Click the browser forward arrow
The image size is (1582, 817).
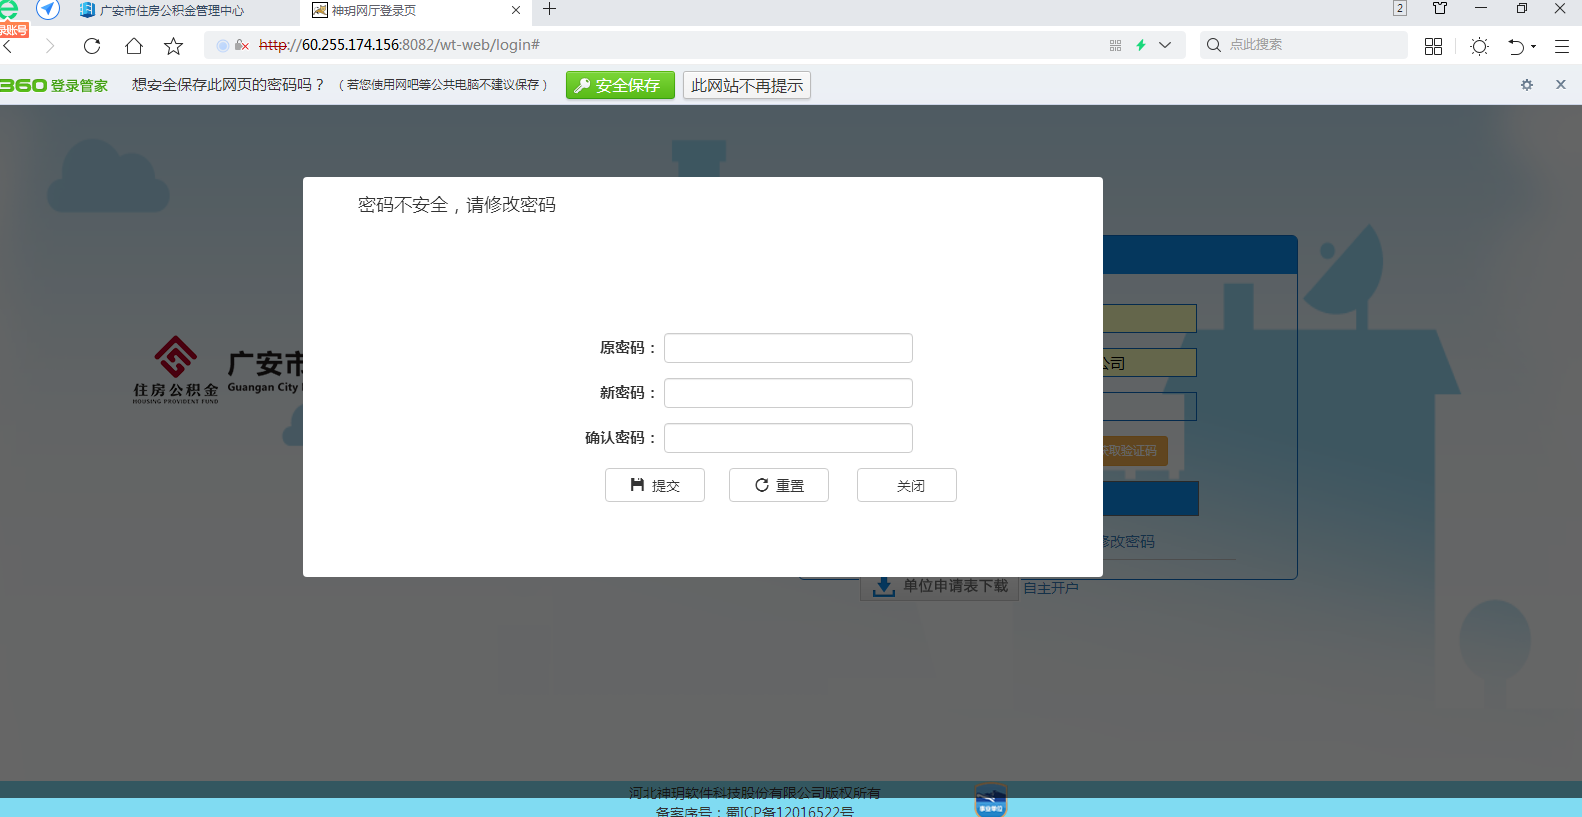50,46
